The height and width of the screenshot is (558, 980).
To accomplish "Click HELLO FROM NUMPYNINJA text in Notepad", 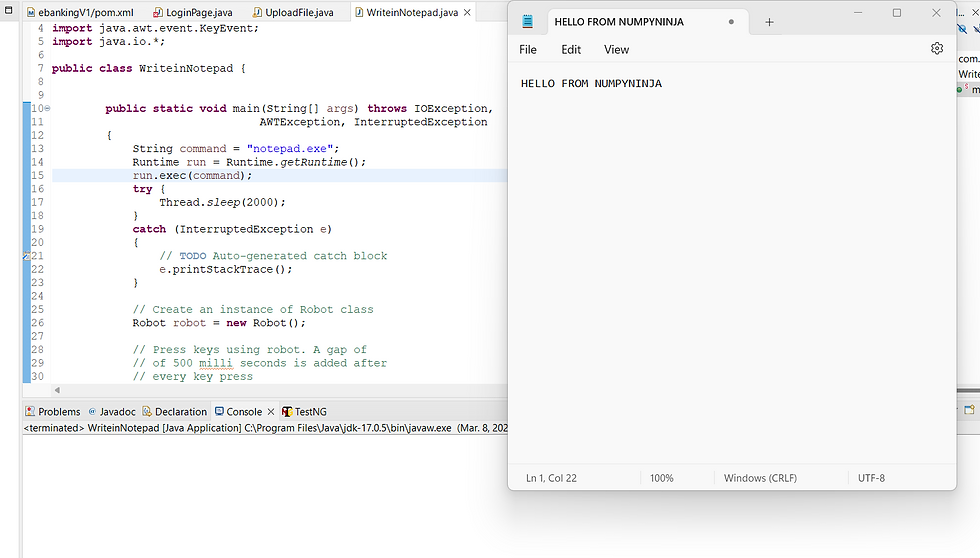I will (591, 84).
